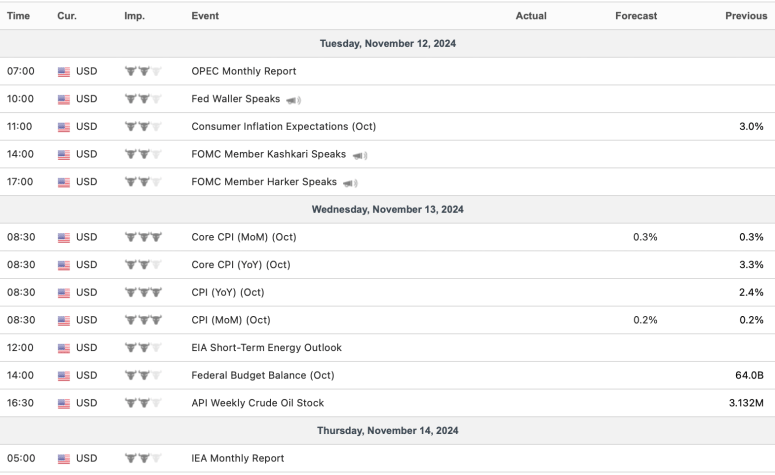This screenshot has width=775, height=475.
Task: Open the Core CPI (YoY) (Oct) event
Action: 241,265
